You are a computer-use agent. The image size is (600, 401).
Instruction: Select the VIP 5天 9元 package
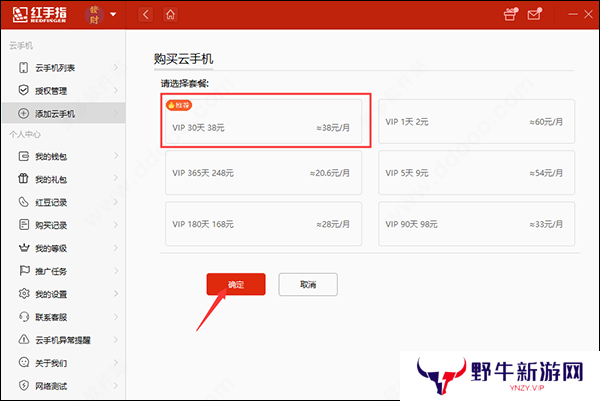pos(476,173)
